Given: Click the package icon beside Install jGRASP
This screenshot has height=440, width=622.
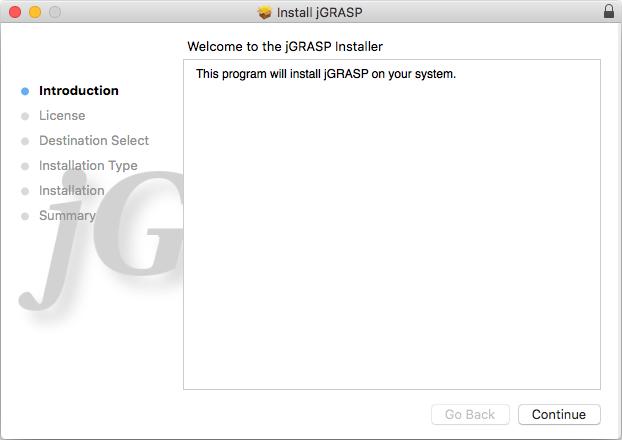Looking at the screenshot, I should click(x=264, y=12).
